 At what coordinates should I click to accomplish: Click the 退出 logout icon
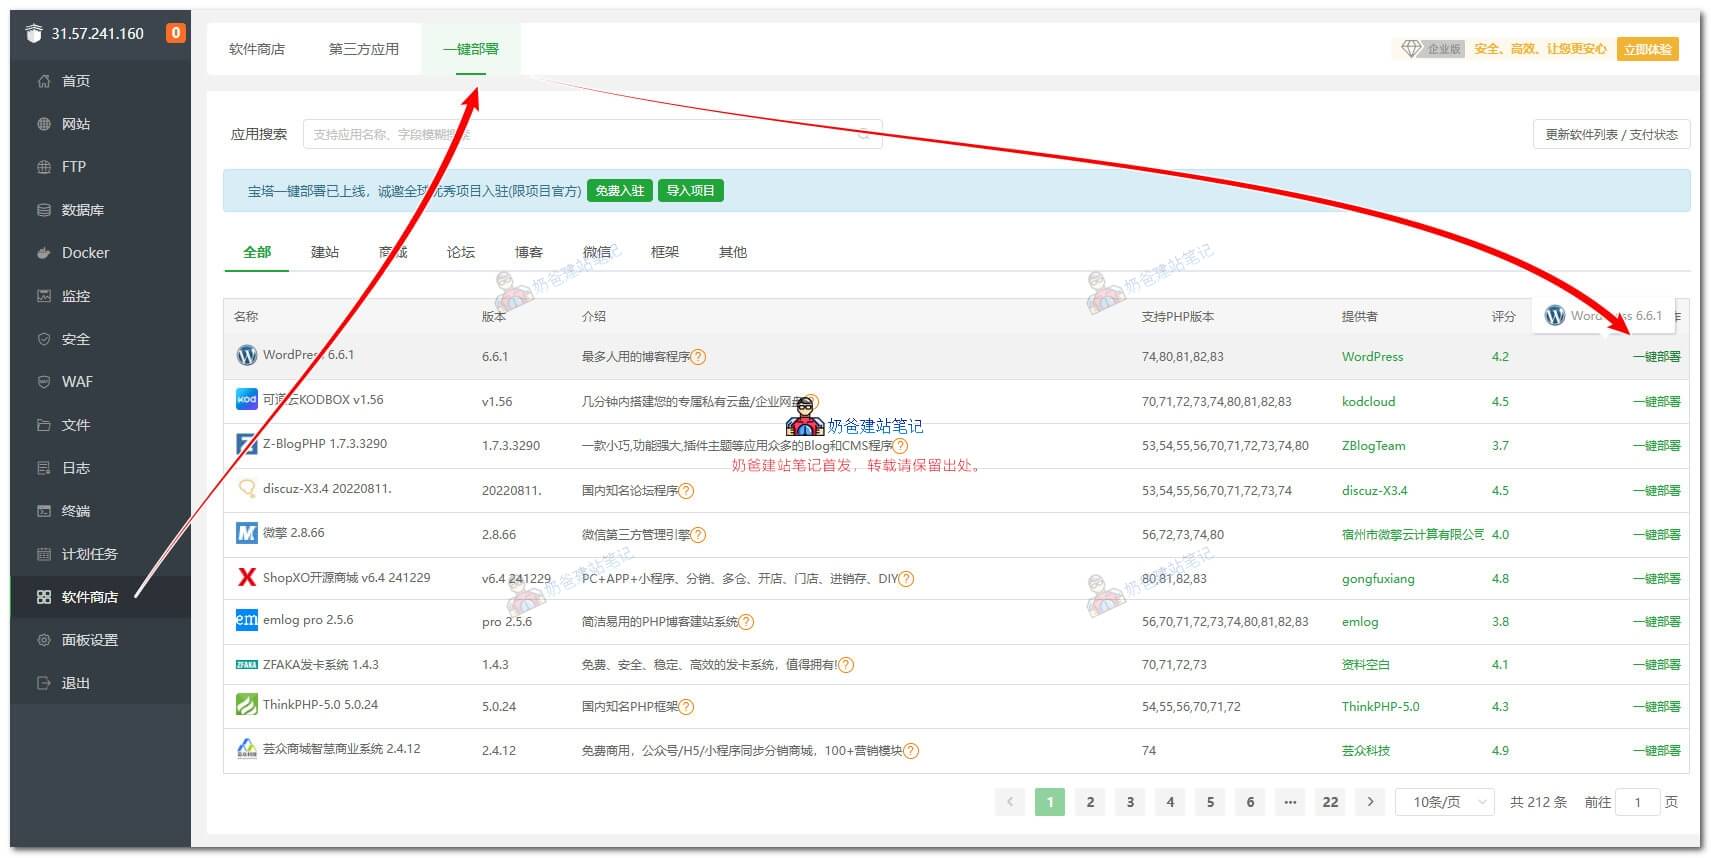[44, 683]
